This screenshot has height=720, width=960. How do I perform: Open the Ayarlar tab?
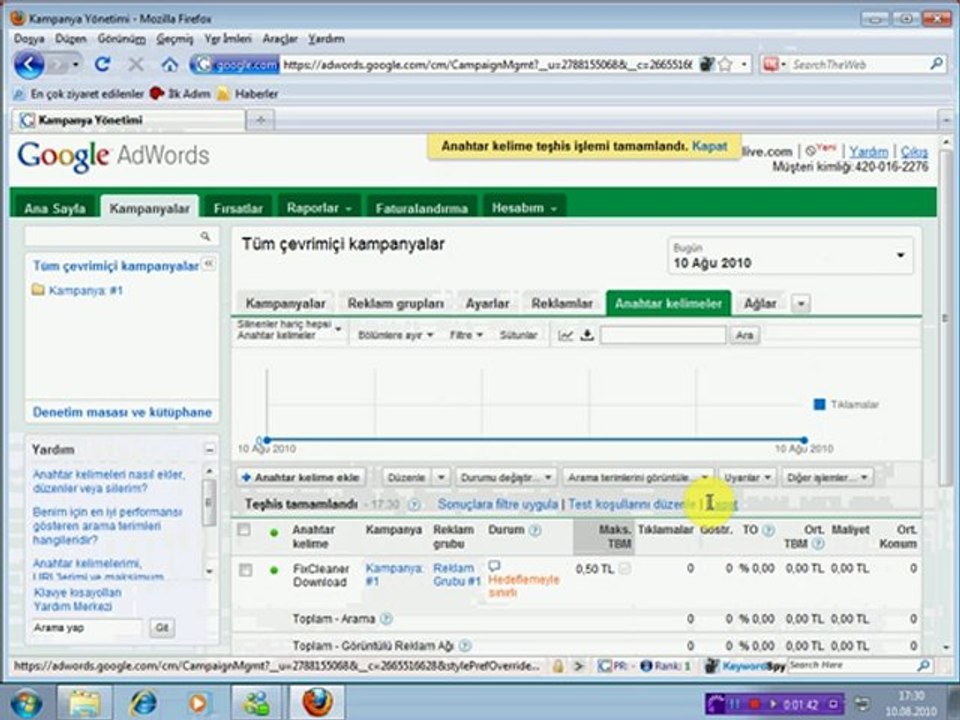pyautogui.click(x=487, y=303)
